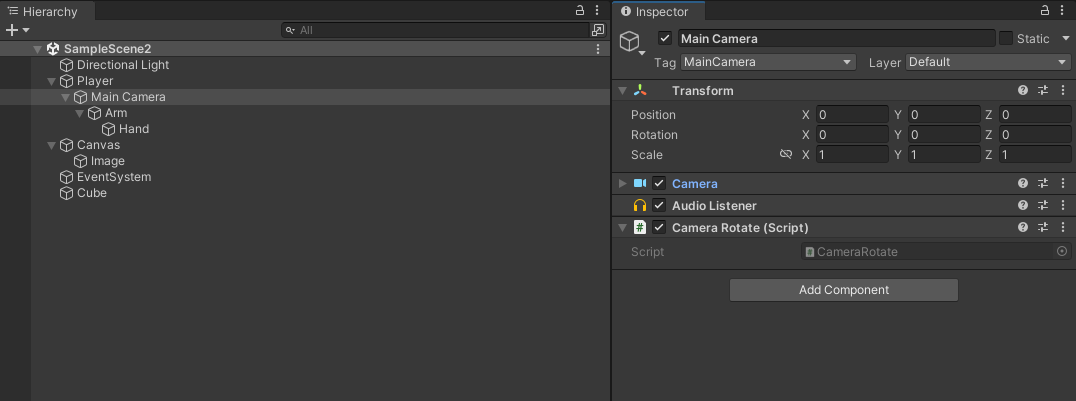Open Camera component context menu
Viewport: 1076px width, 401px height.
pyautogui.click(x=1063, y=183)
